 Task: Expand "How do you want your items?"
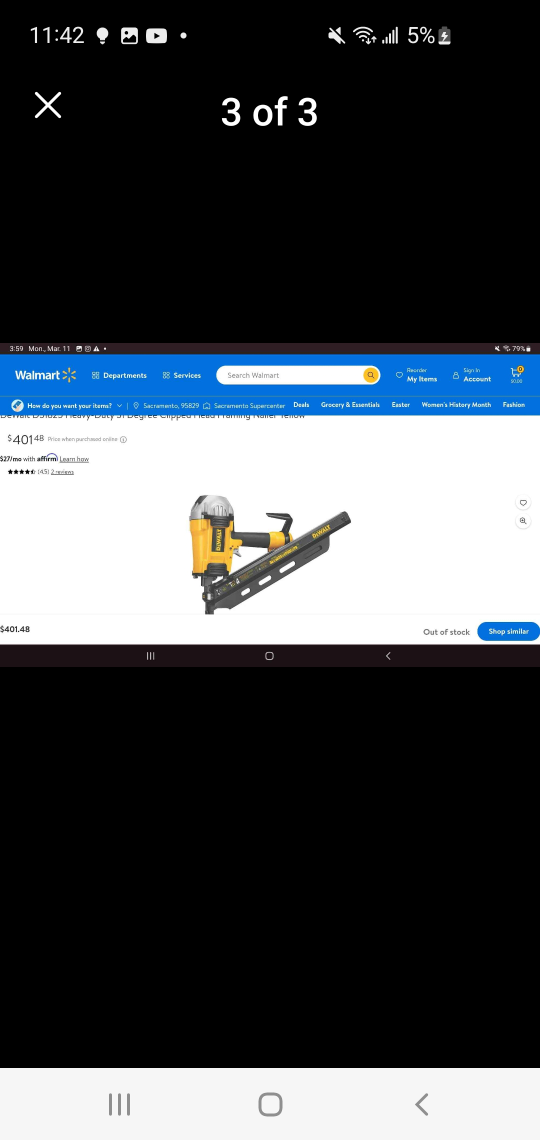(67, 406)
